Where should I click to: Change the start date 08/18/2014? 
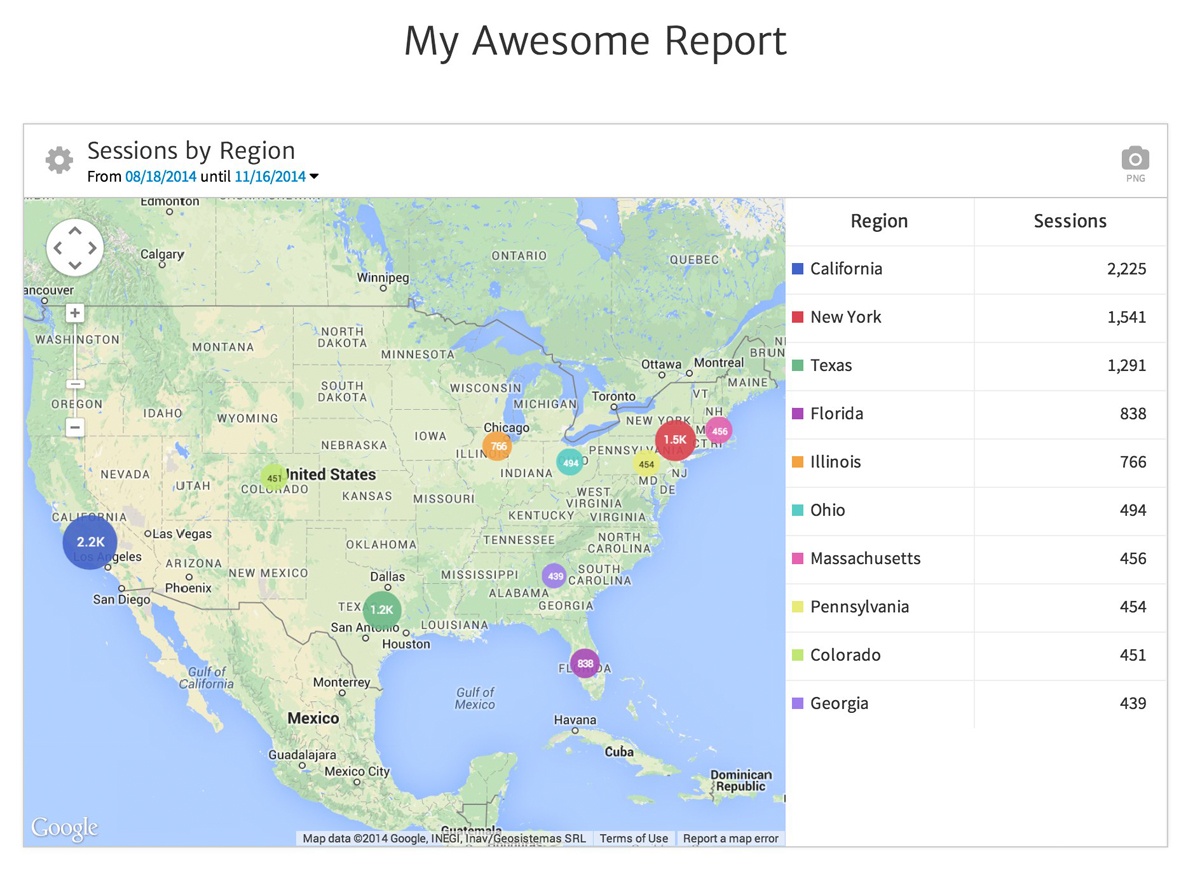click(159, 177)
